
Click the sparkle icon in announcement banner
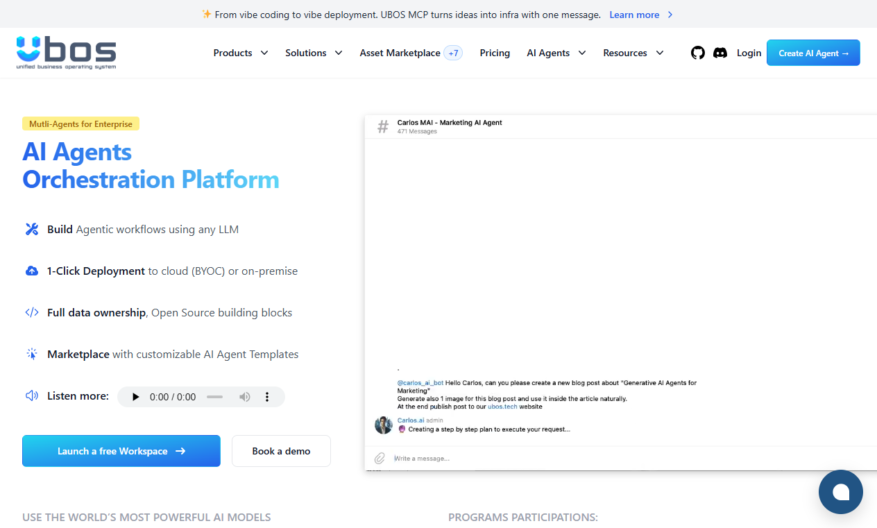[206, 14]
